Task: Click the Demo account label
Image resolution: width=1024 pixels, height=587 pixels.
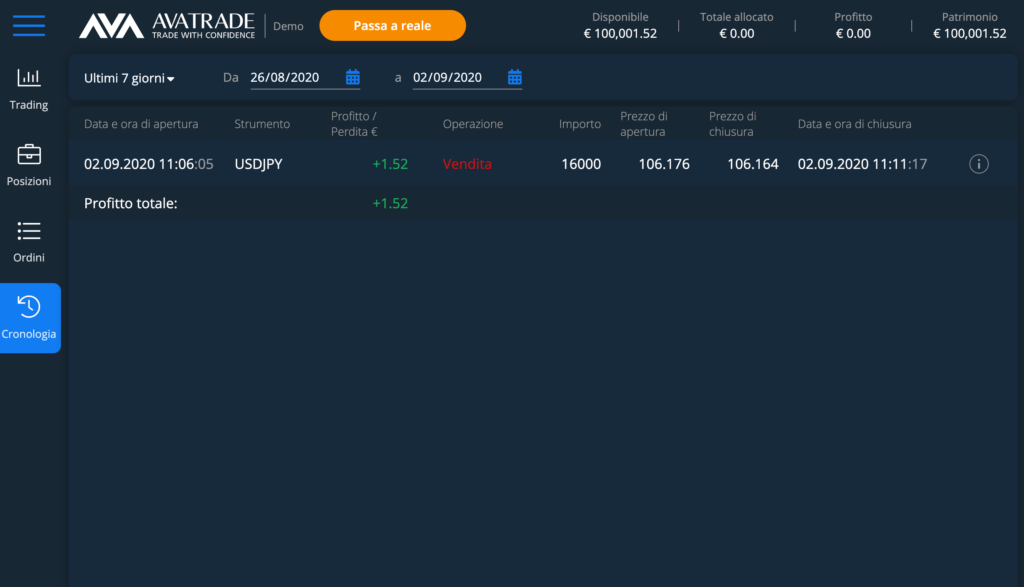Action: pyautogui.click(x=288, y=26)
